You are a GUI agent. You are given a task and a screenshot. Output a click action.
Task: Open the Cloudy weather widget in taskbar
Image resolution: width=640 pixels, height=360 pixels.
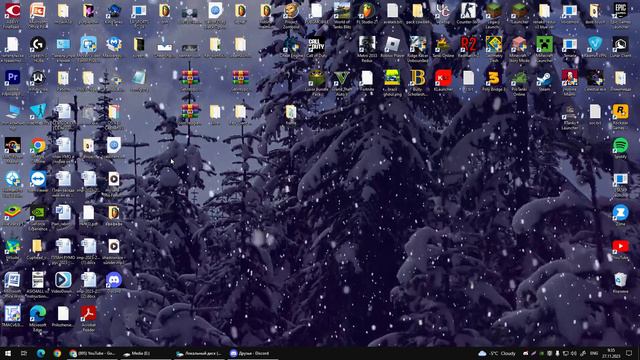[497, 353]
